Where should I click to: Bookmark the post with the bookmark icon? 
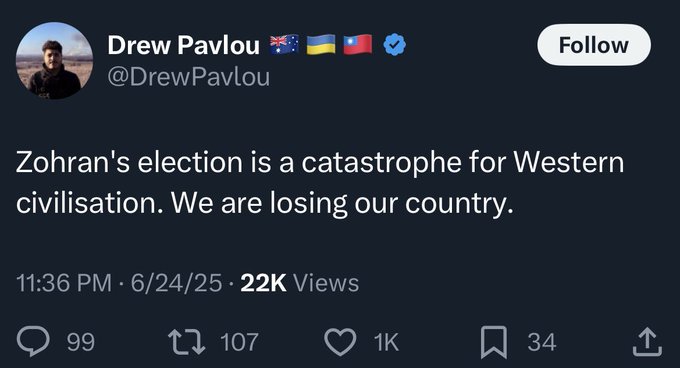pyautogui.click(x=494, y=342)
